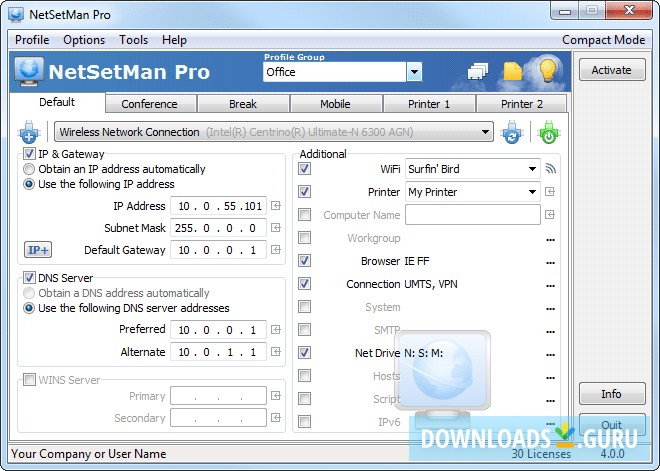
Task: Click the green adapter activation power icon
Action: pyautogui.click(x=548, y=132)
